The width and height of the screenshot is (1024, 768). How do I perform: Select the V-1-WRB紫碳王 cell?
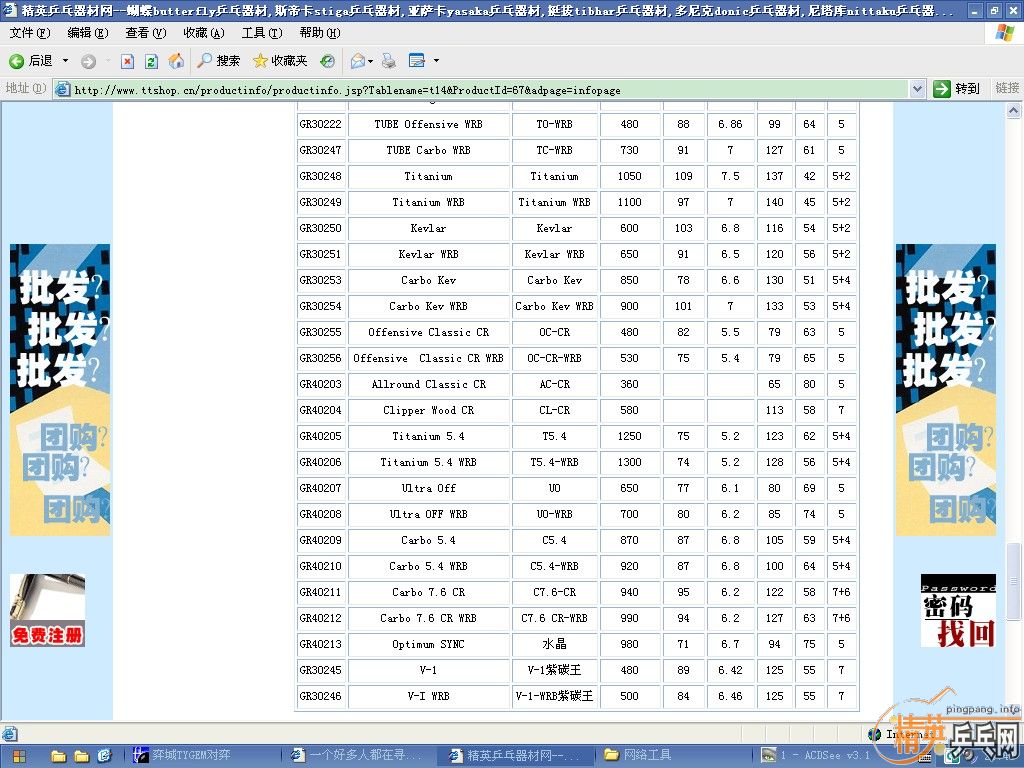[554, 697]
